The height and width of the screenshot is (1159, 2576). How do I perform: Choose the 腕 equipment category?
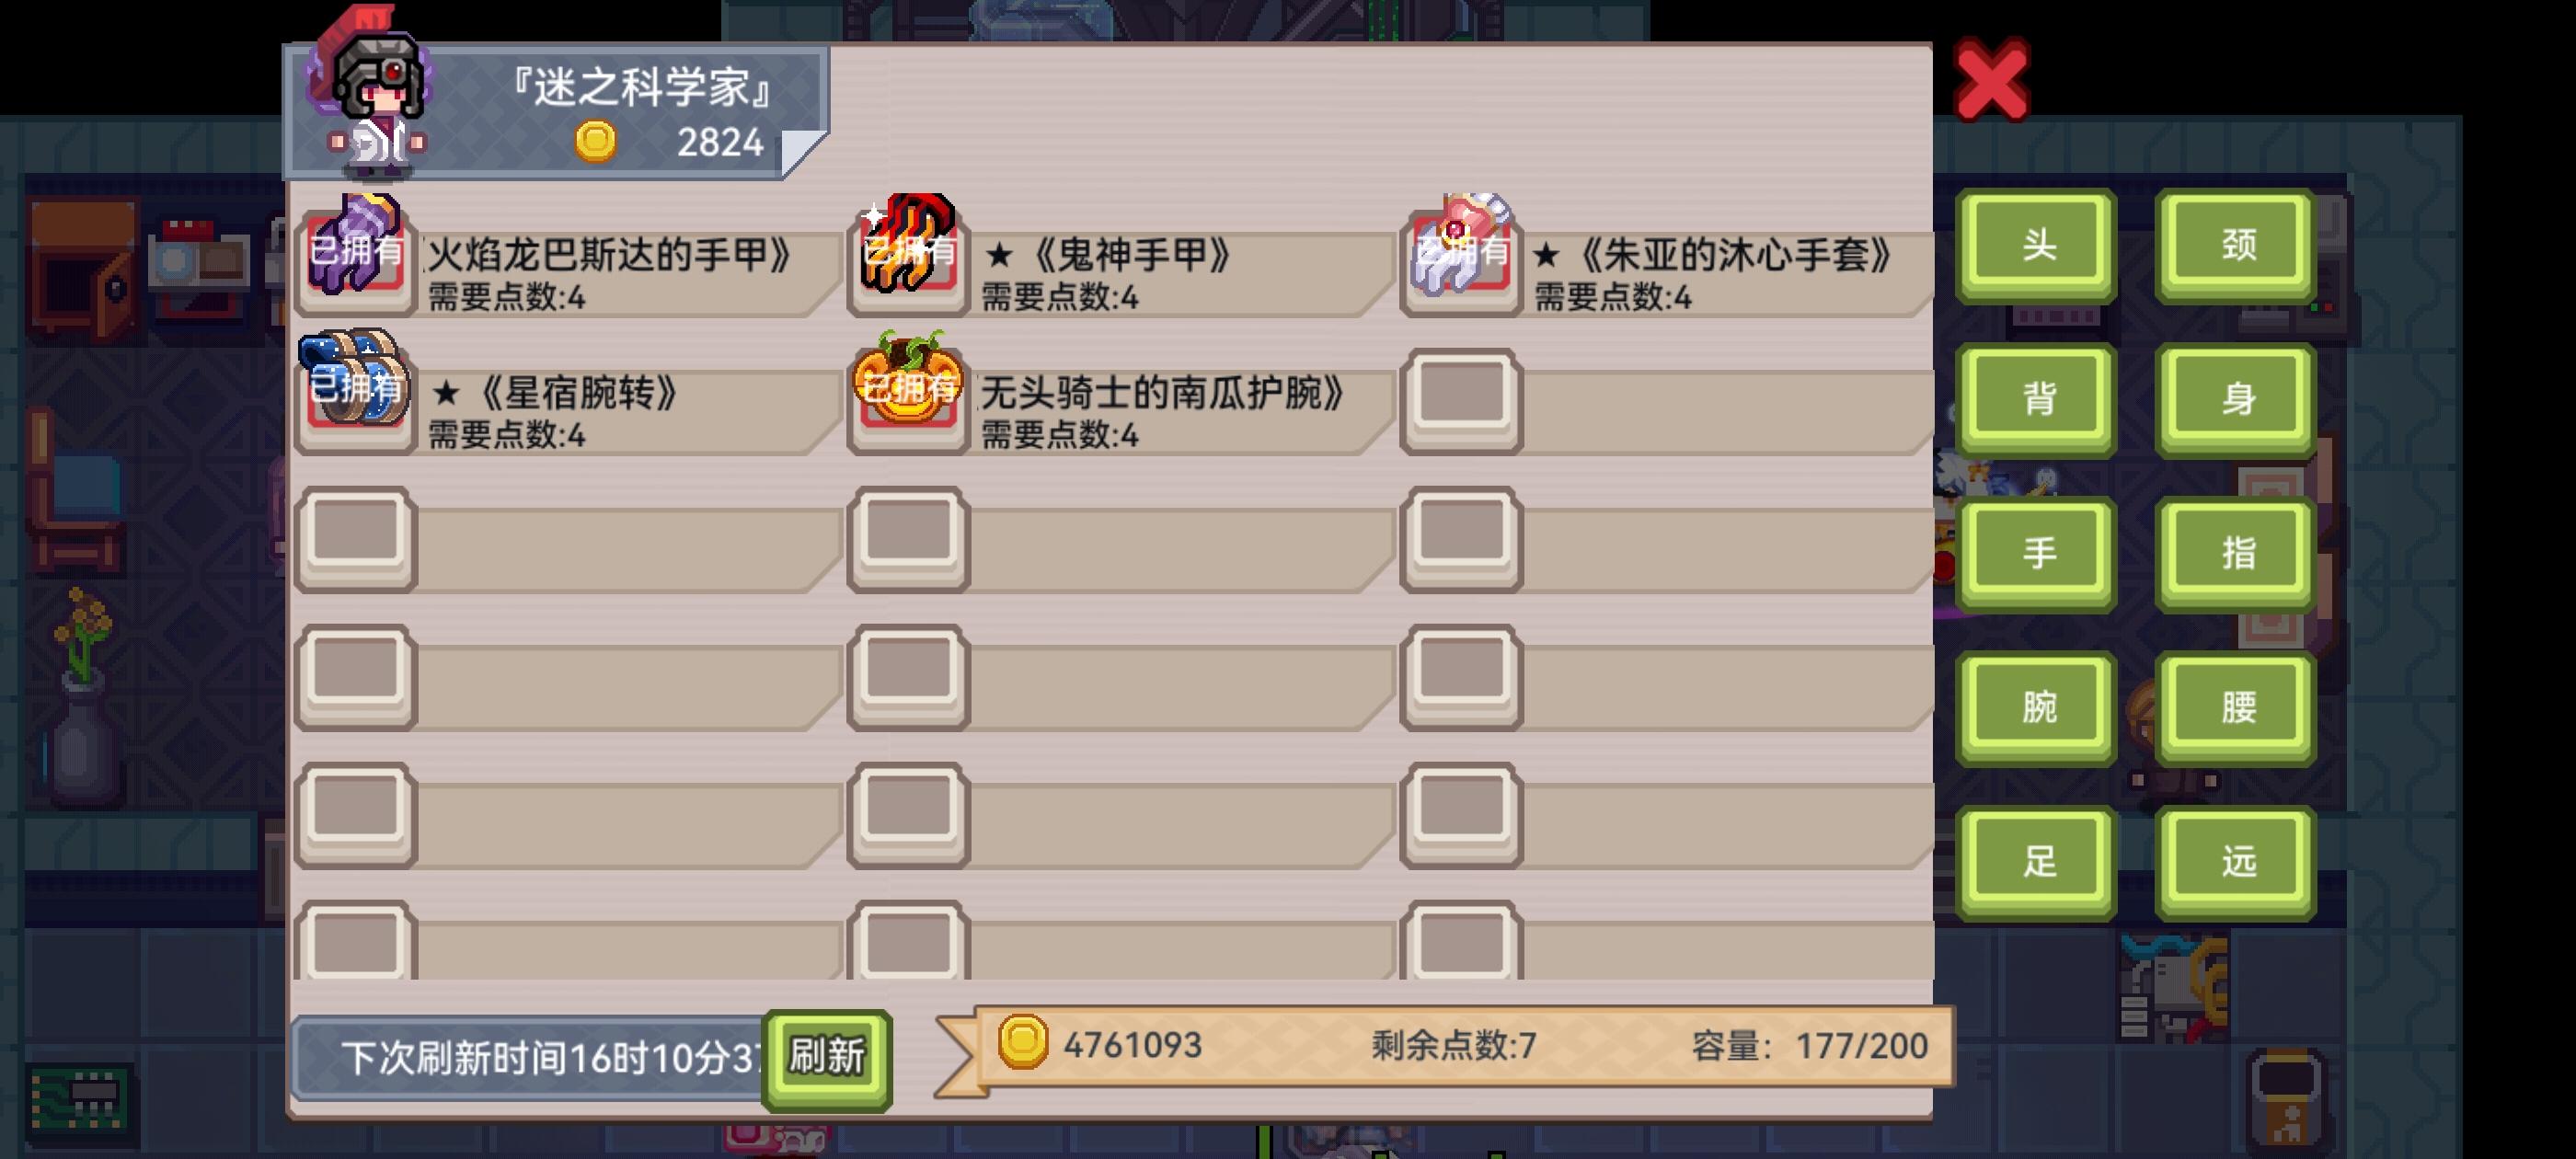2036,707
